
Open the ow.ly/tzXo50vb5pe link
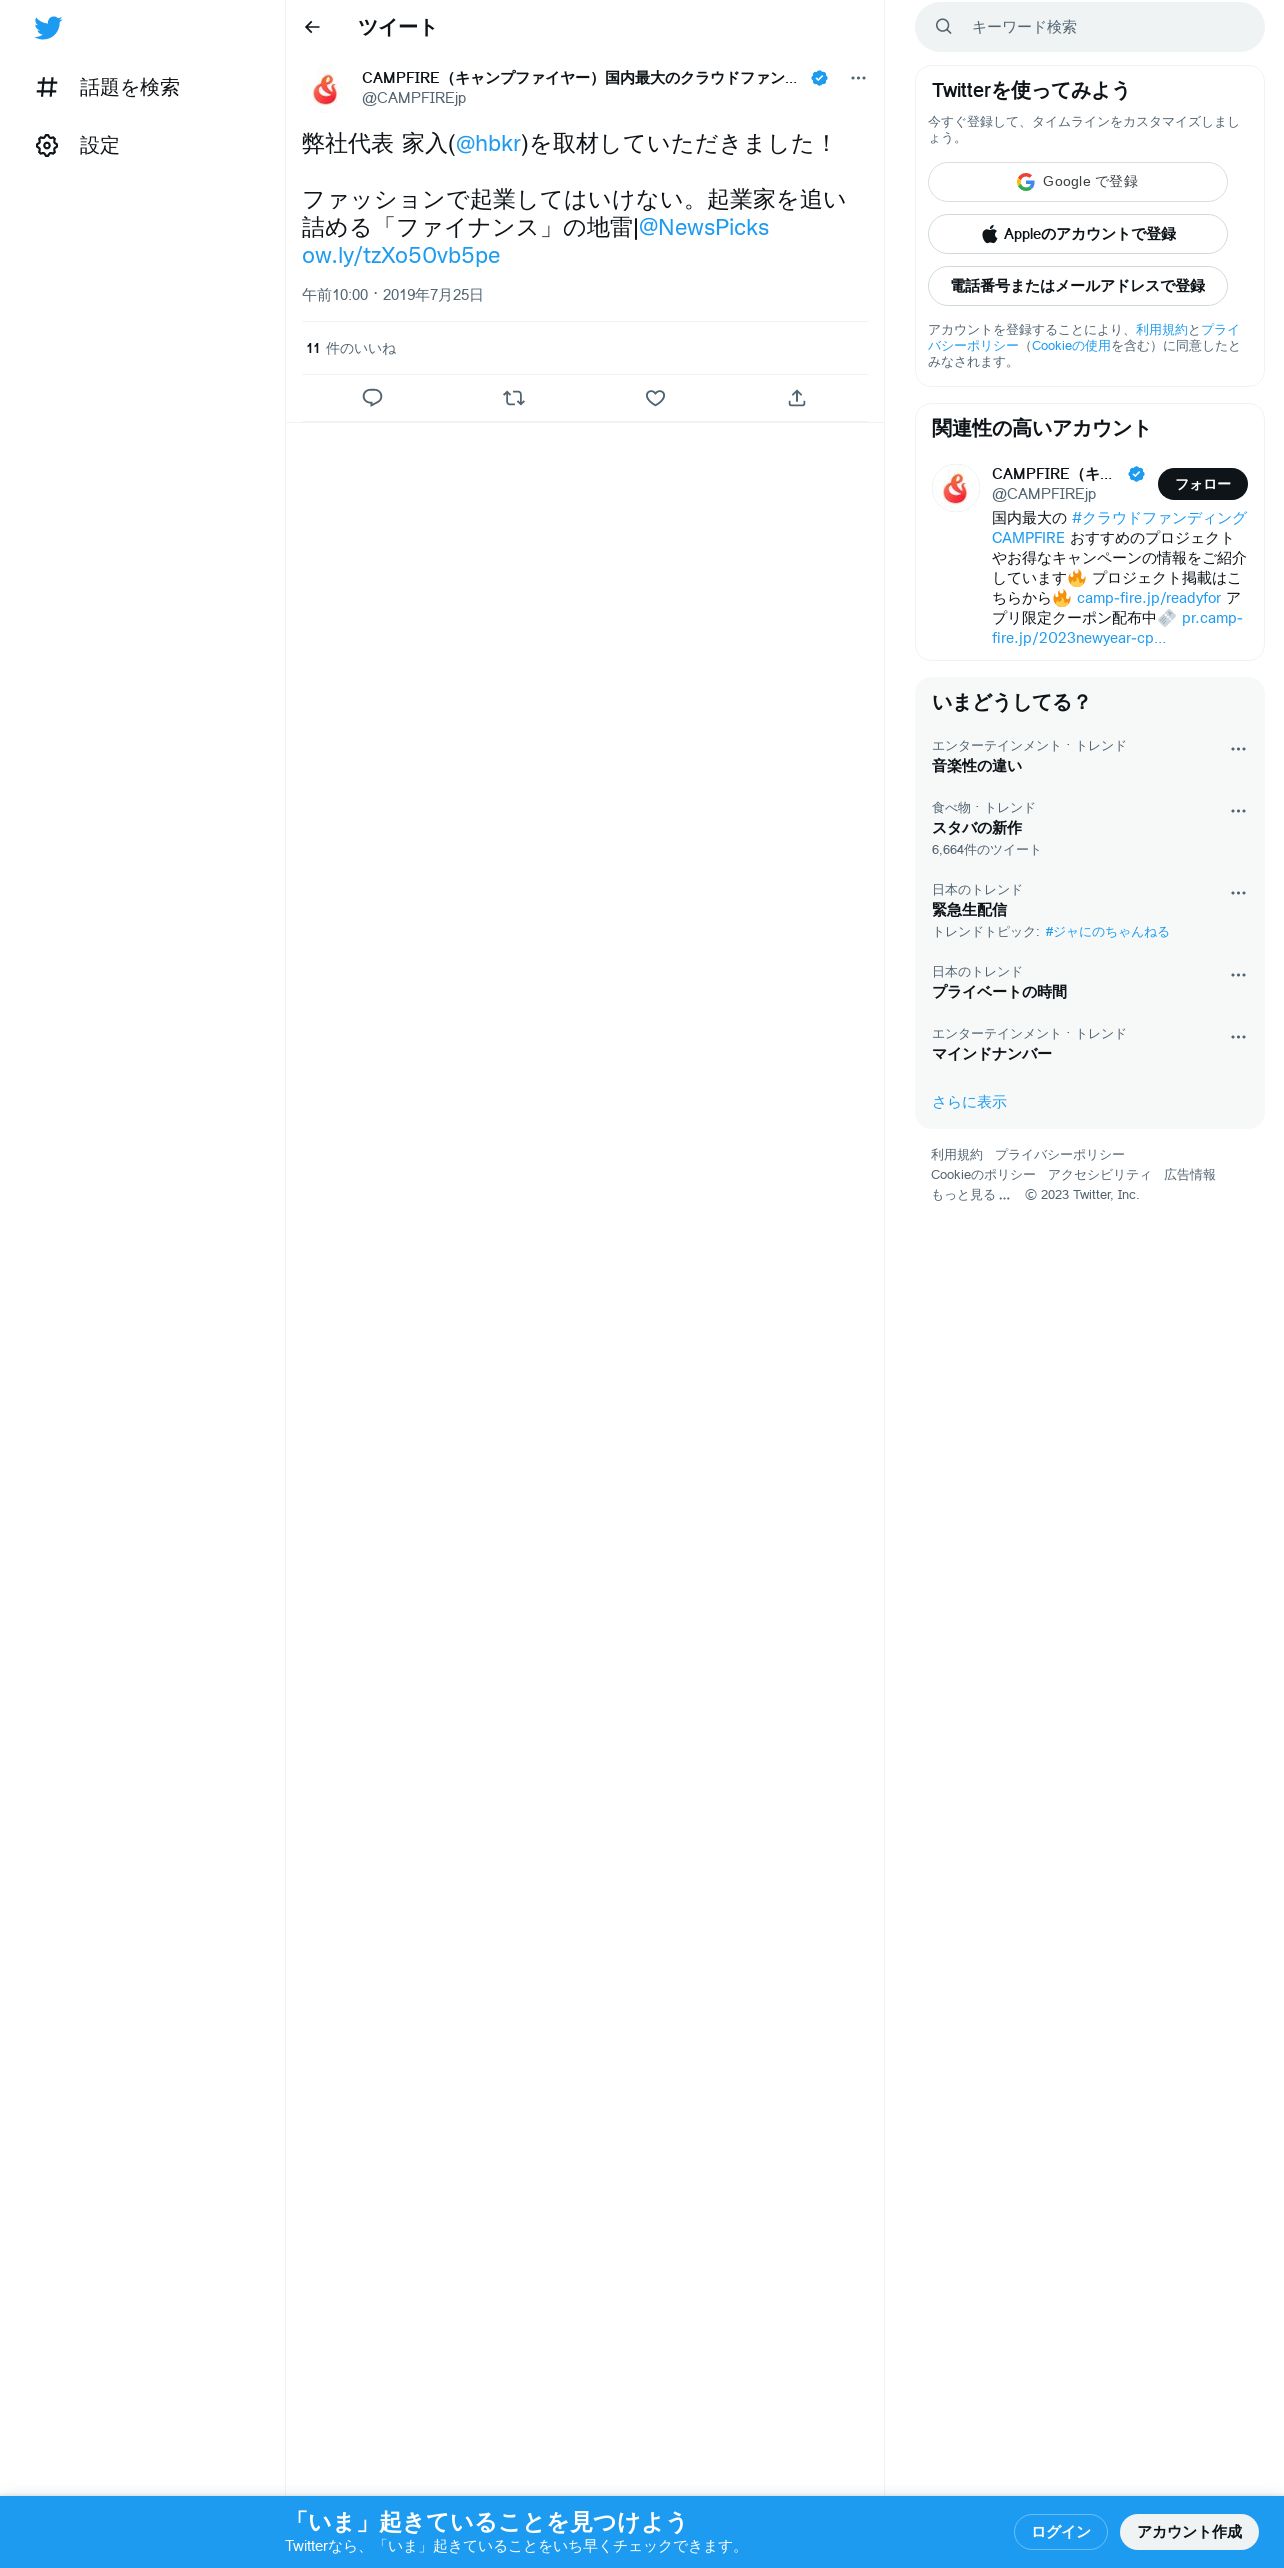[x=401, y=256]
